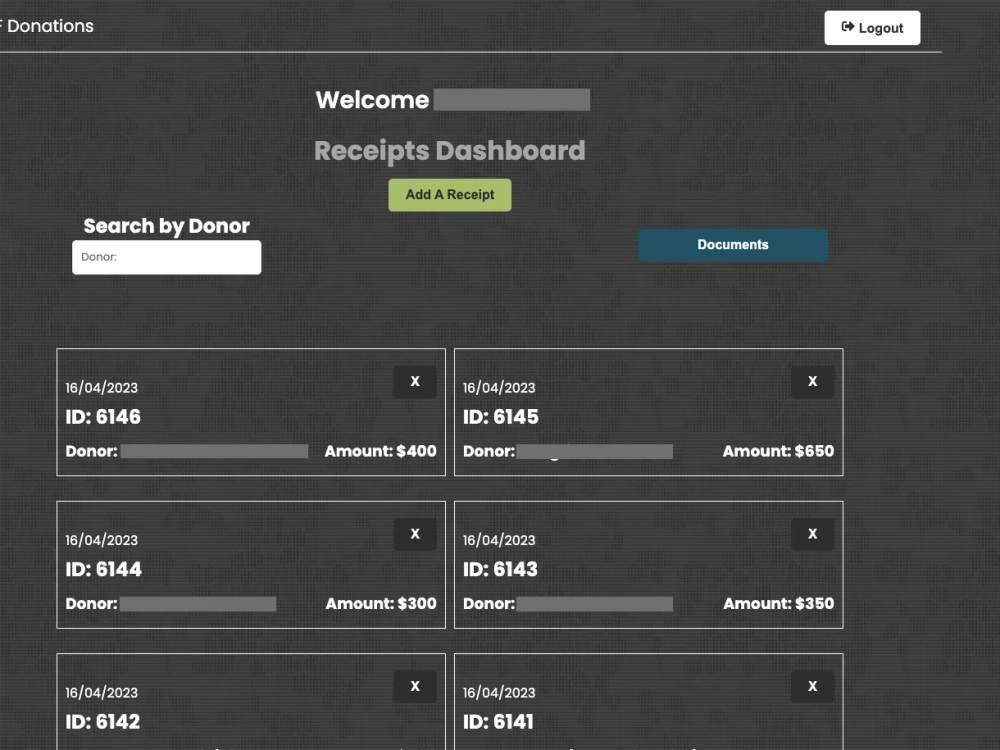The height and width of the screenshot is (750, 1000).
Task: Click the Receipts Dashboard heading
Action: [450, 151]
